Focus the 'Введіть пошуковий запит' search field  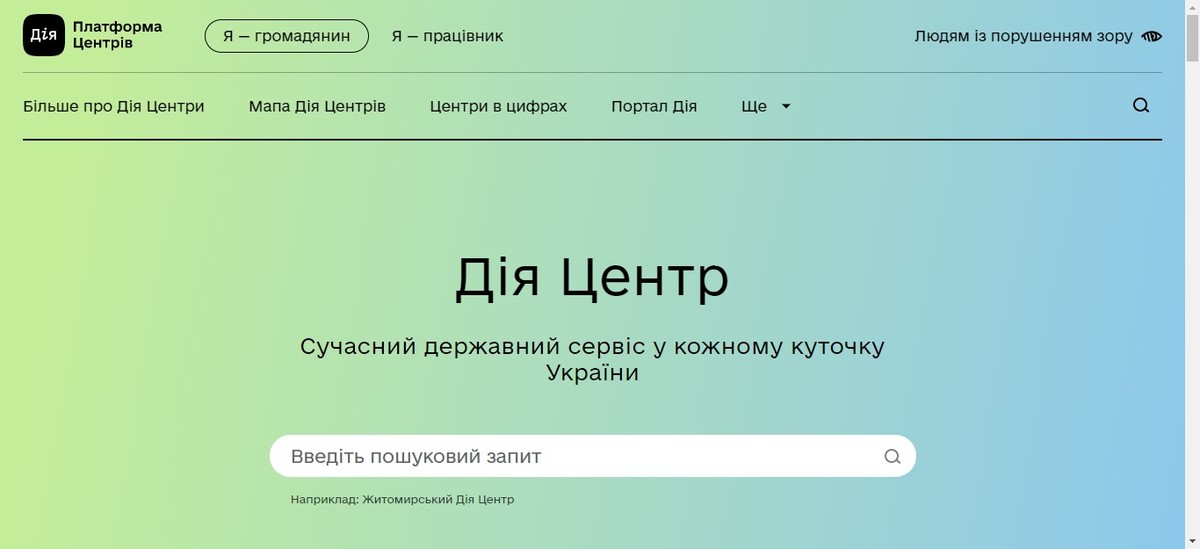tap(593, 457)
